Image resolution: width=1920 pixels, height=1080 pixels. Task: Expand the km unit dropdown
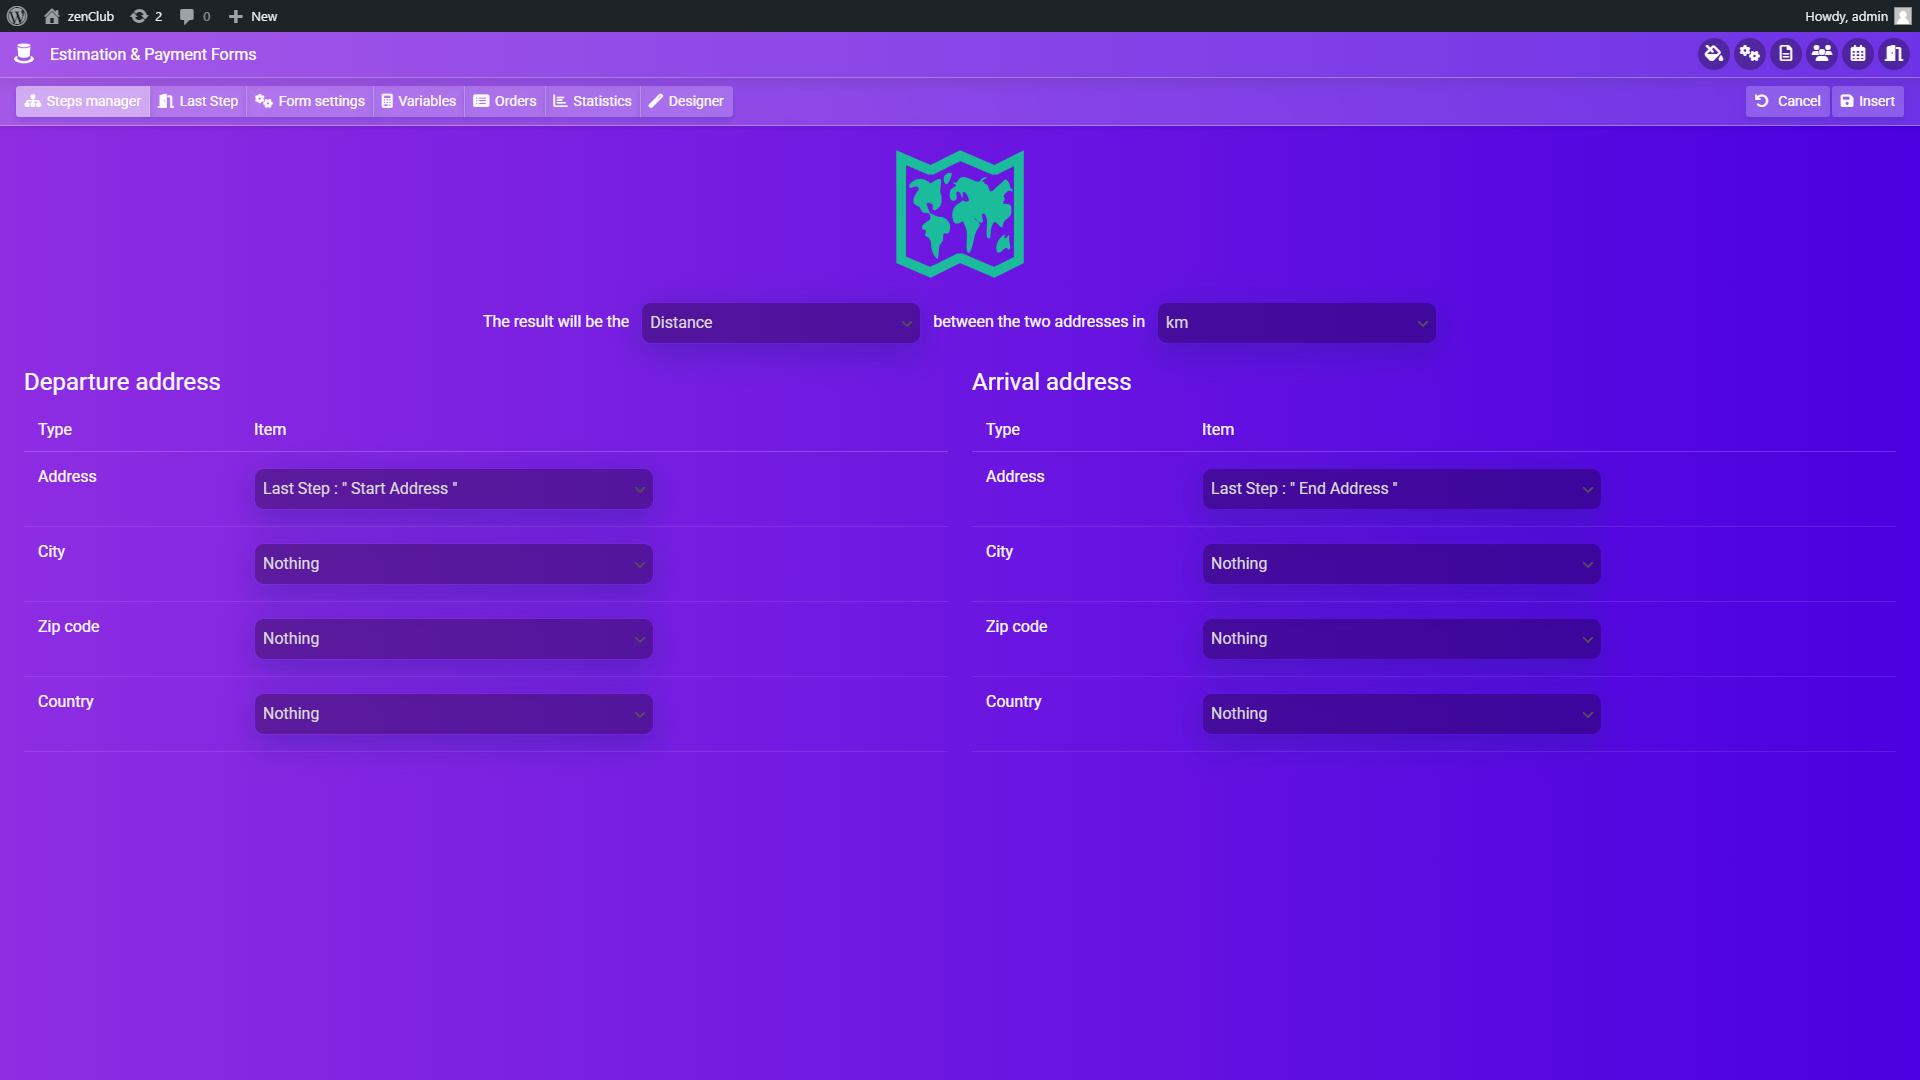(1297, 323)
